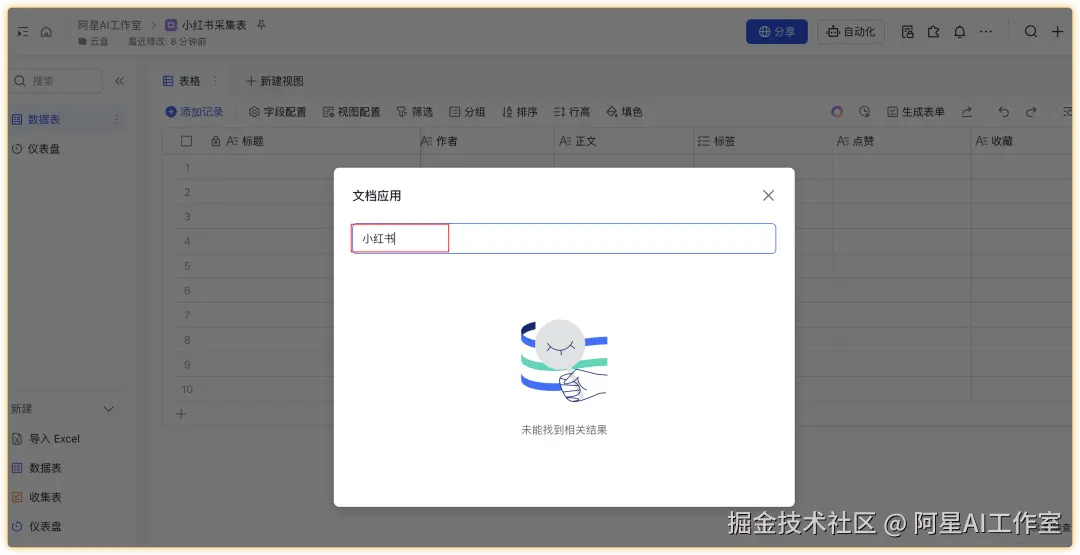The image size is (1080, 555).
Task: Open the 云盘 folder location
Action: tap(94, 41)
